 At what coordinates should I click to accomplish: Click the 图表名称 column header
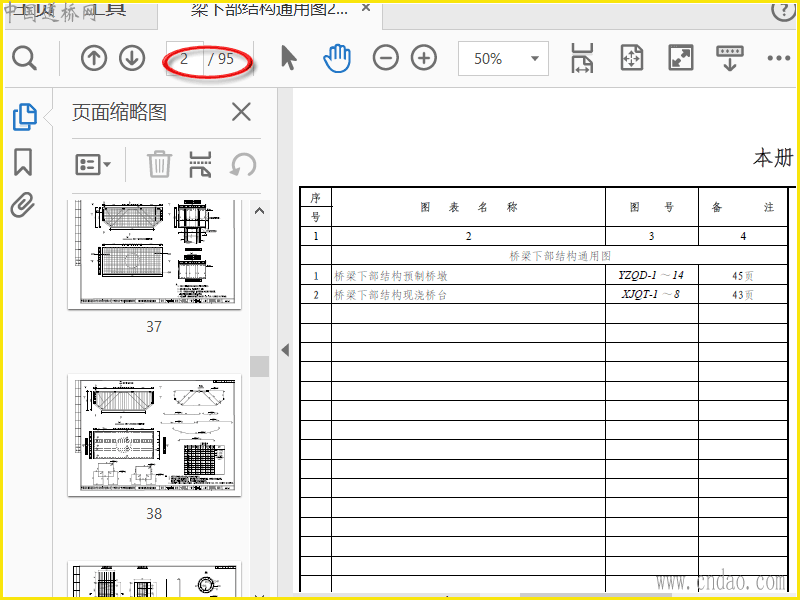click(469, 207)
